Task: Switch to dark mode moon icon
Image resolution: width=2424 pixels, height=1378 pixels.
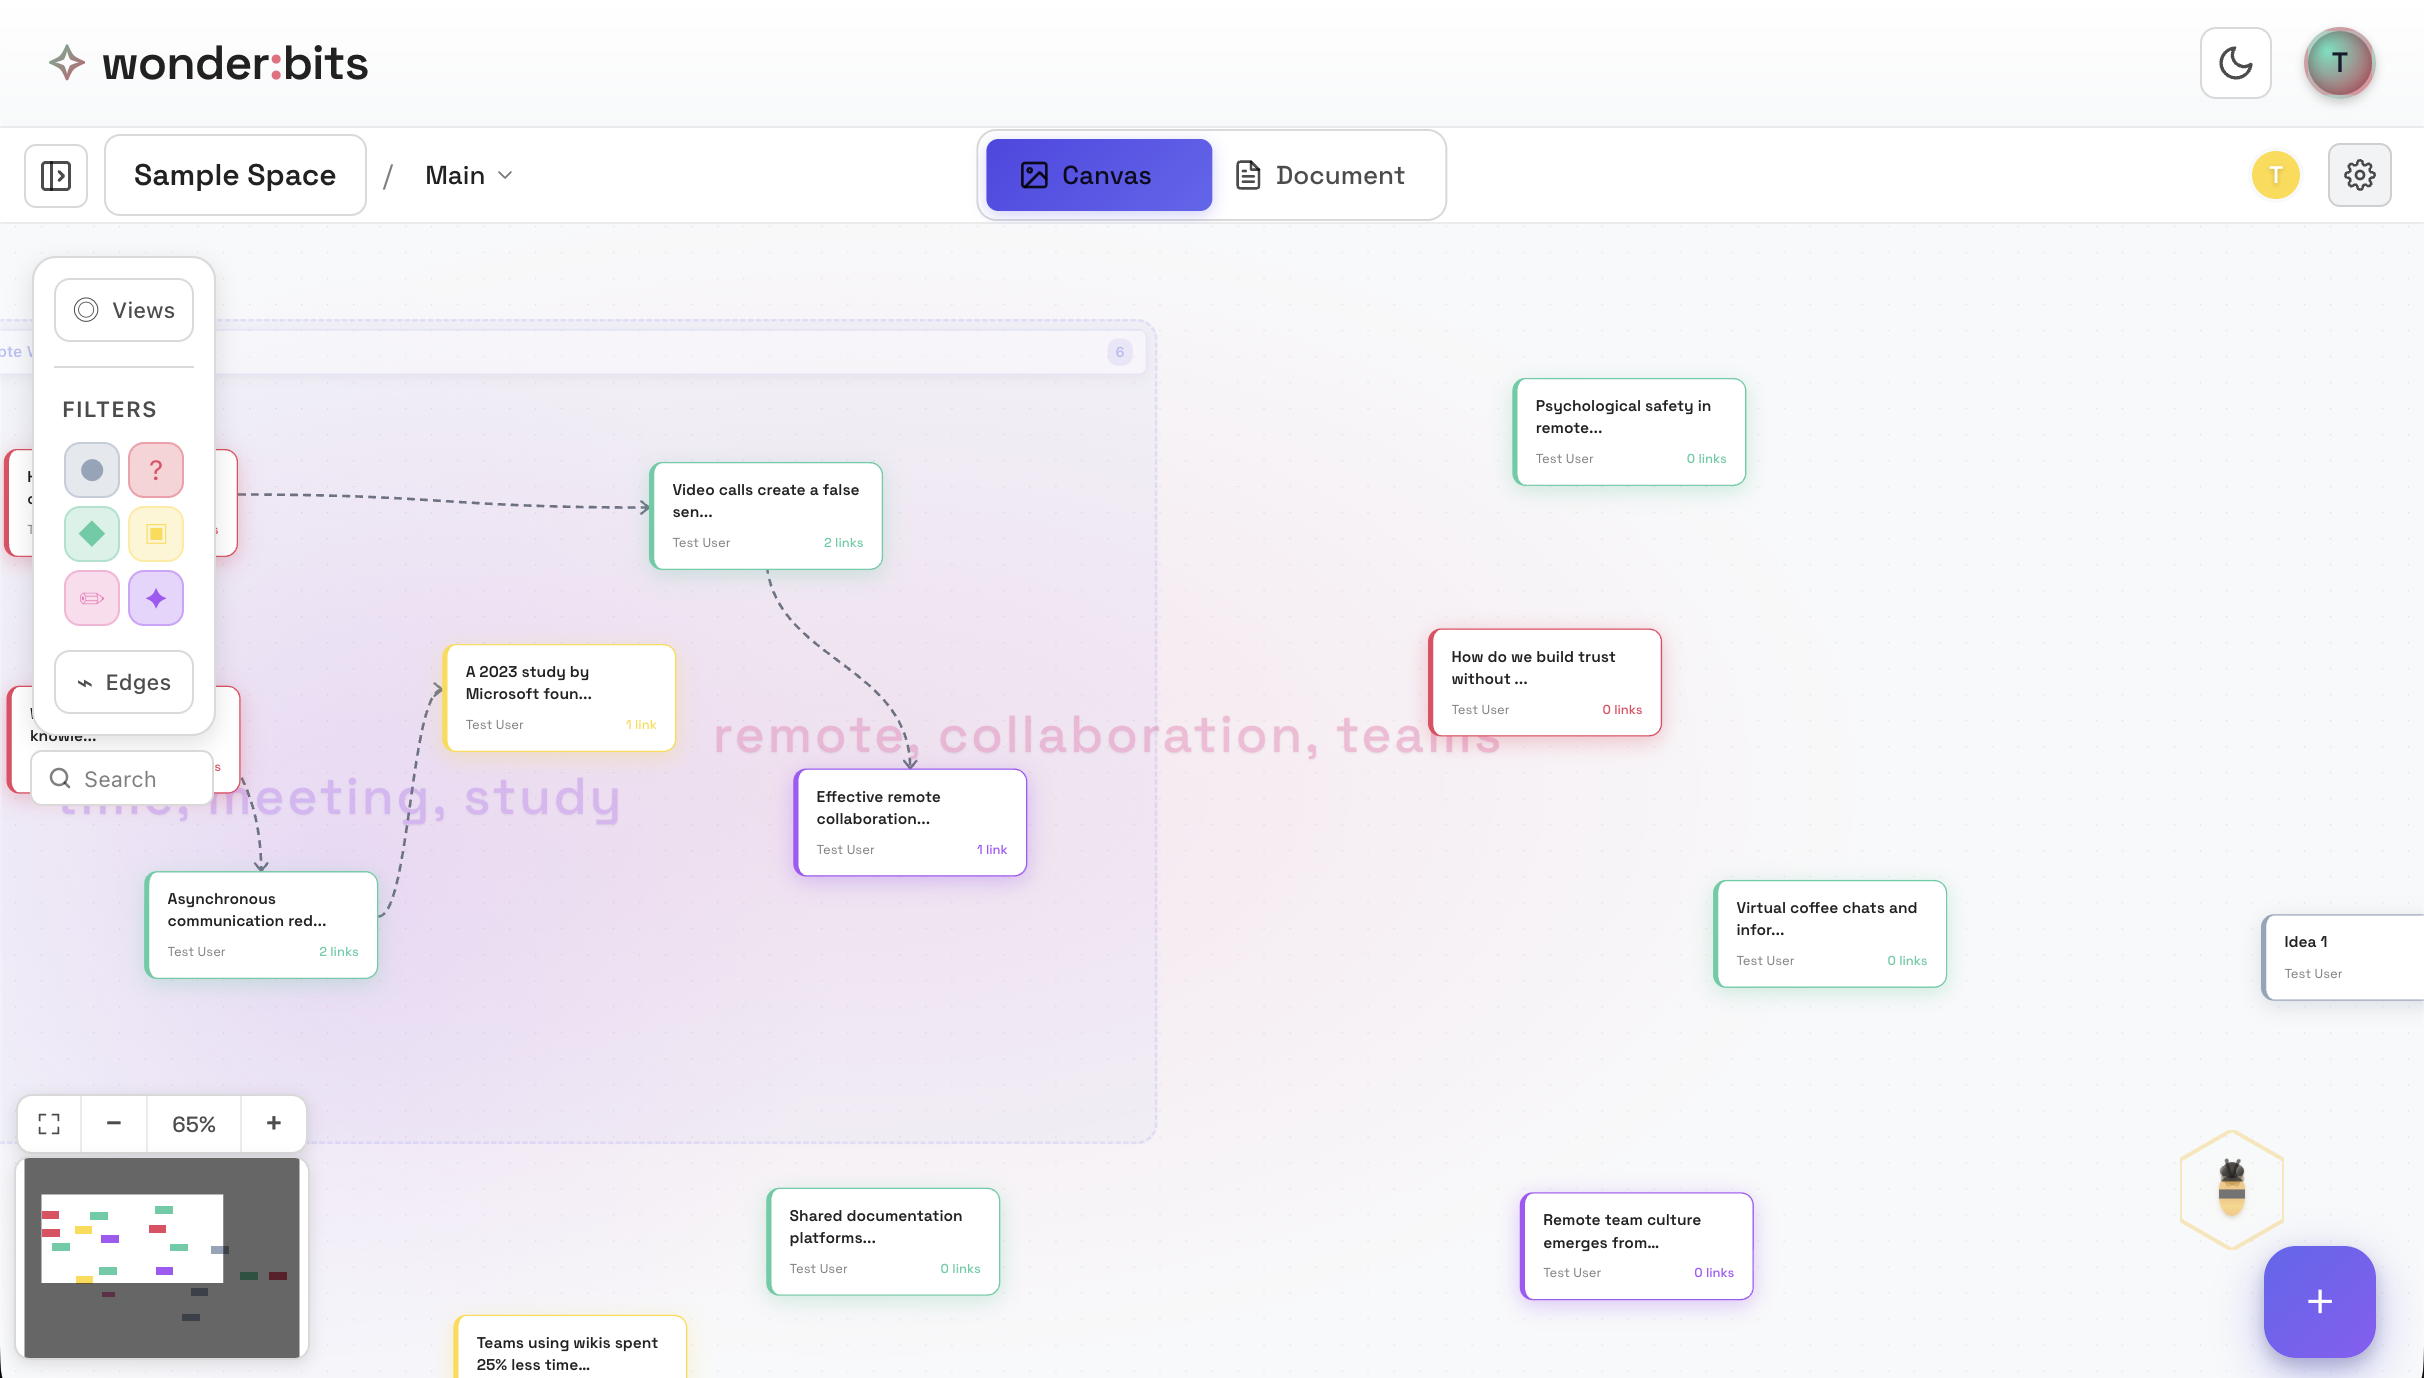Action: click(x=2235, y=63)
